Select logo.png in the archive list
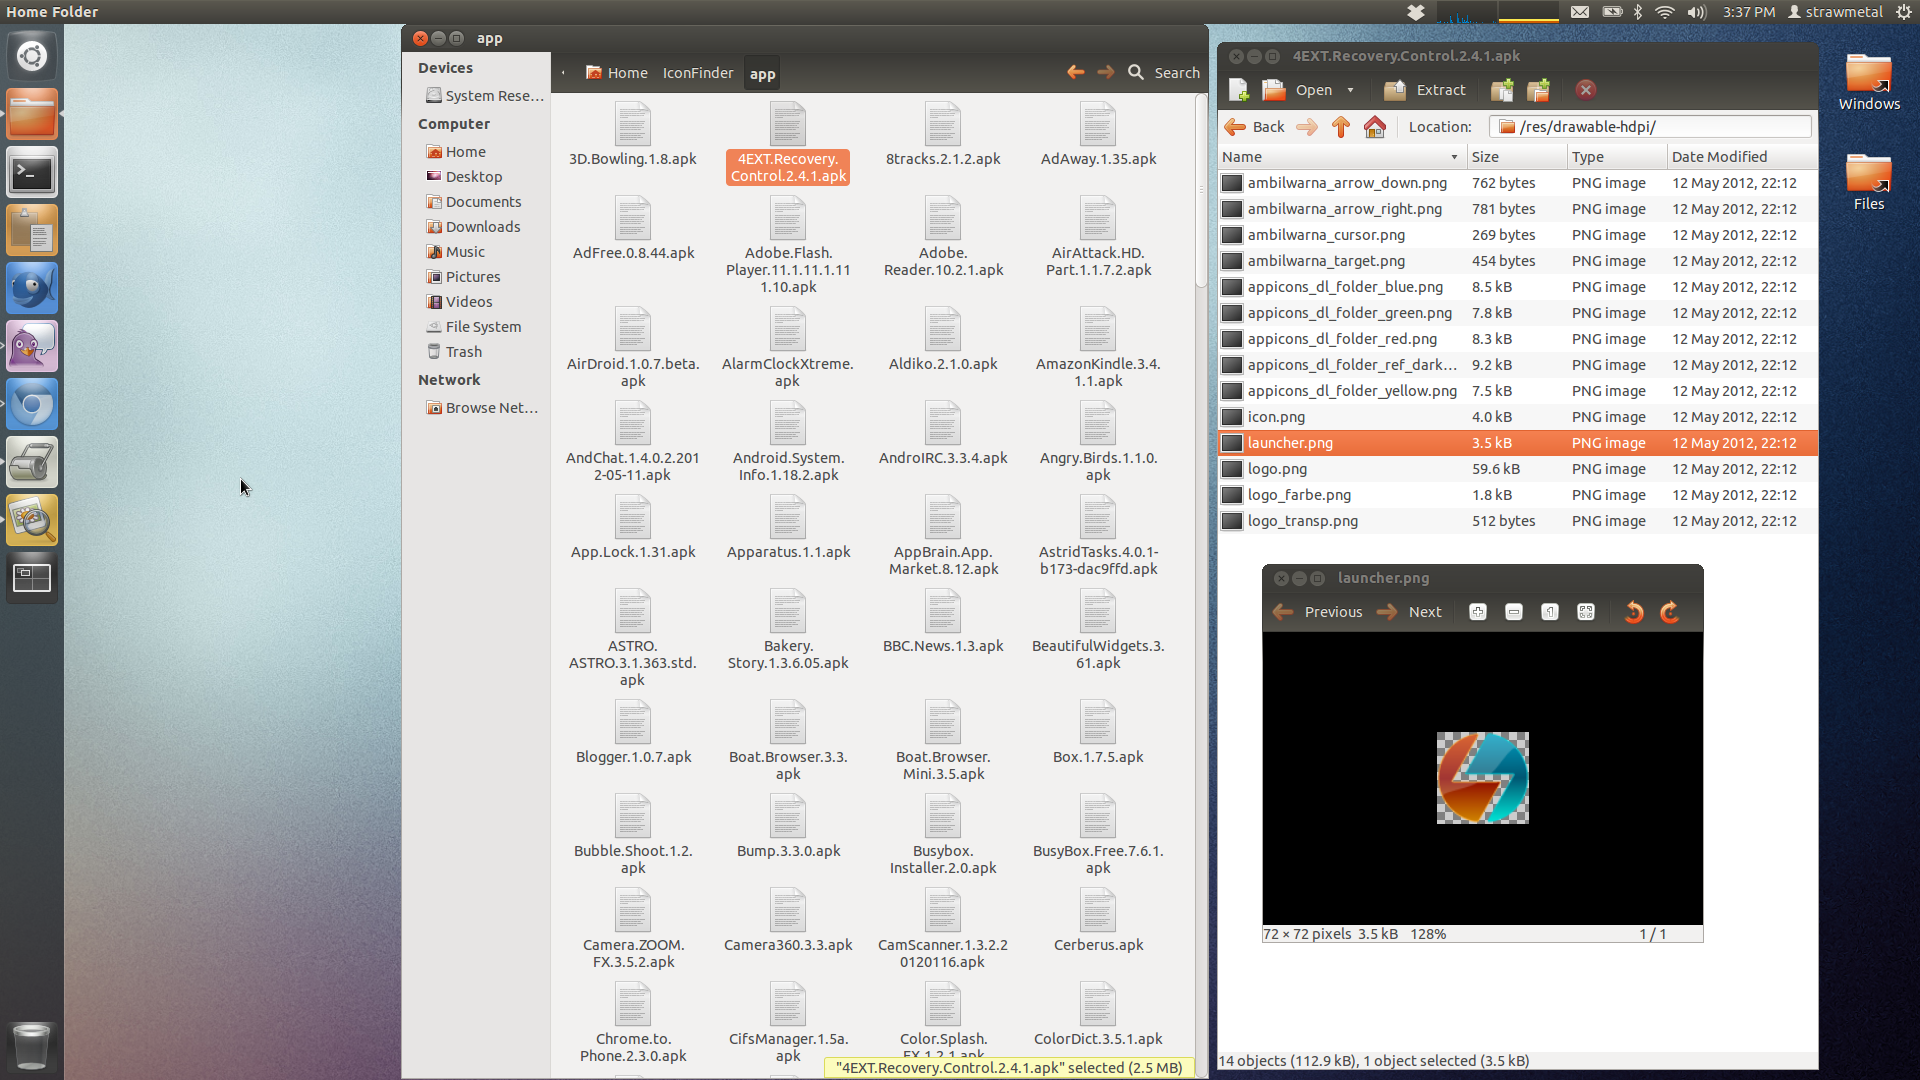Screen dimensions: 1920x1080 1277,469
